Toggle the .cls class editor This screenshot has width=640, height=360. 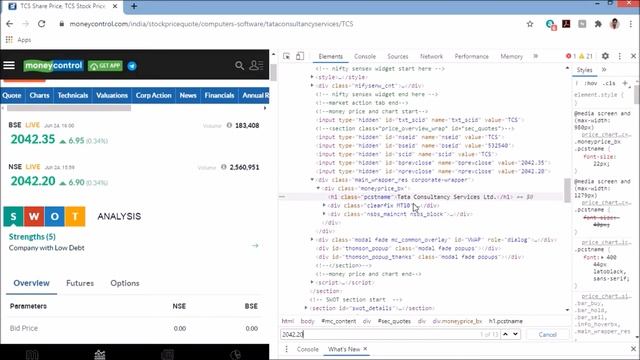point(610,83)
